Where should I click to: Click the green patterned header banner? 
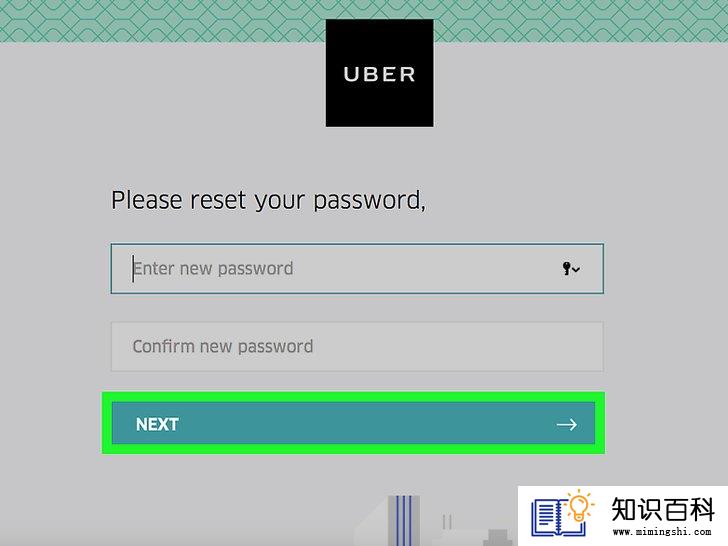click(x=364, y=21)
